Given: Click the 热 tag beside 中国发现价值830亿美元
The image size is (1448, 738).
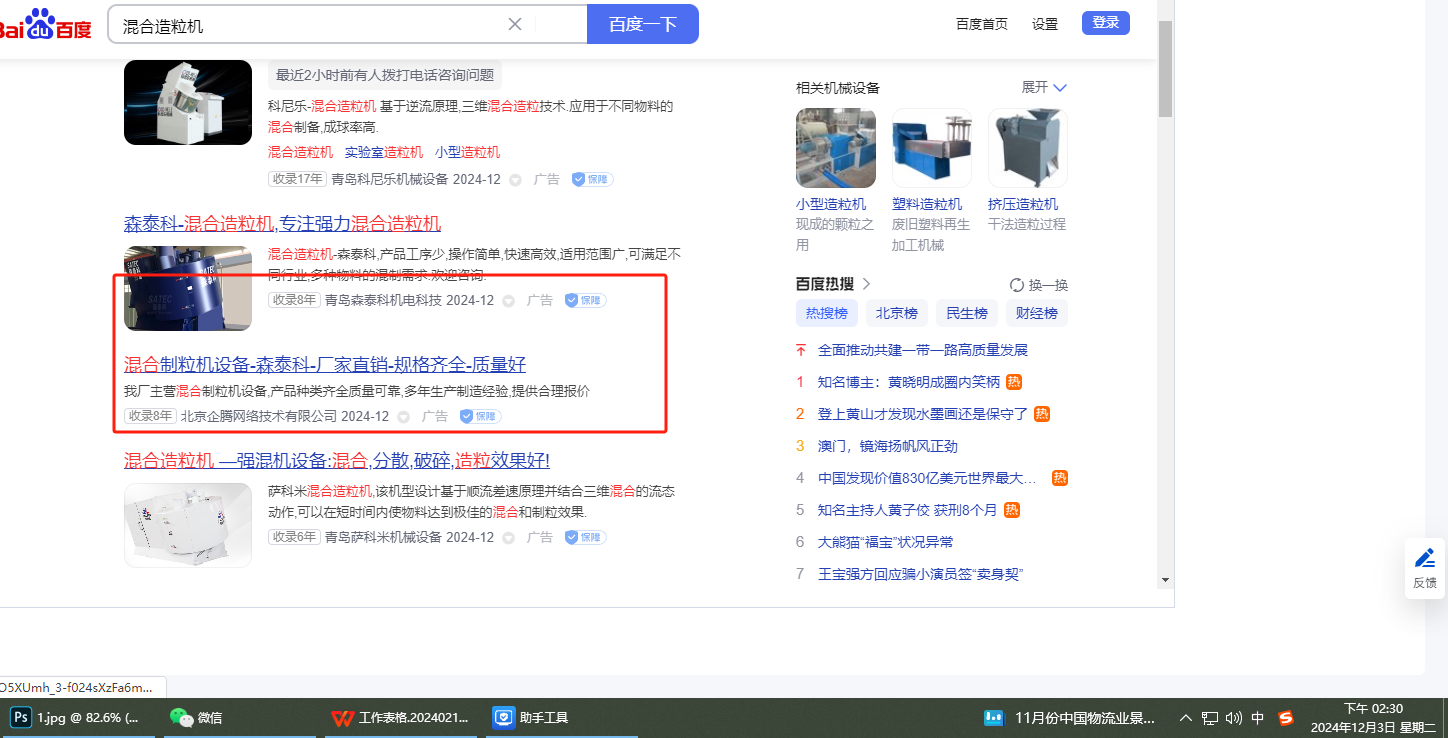Looking at the screenshot, I should tap(1060, 478).
